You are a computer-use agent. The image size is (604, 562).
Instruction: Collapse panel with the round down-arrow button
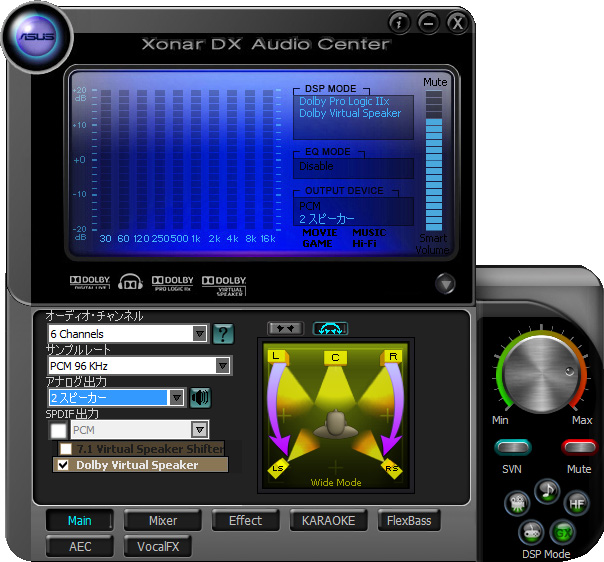point(445,284)
